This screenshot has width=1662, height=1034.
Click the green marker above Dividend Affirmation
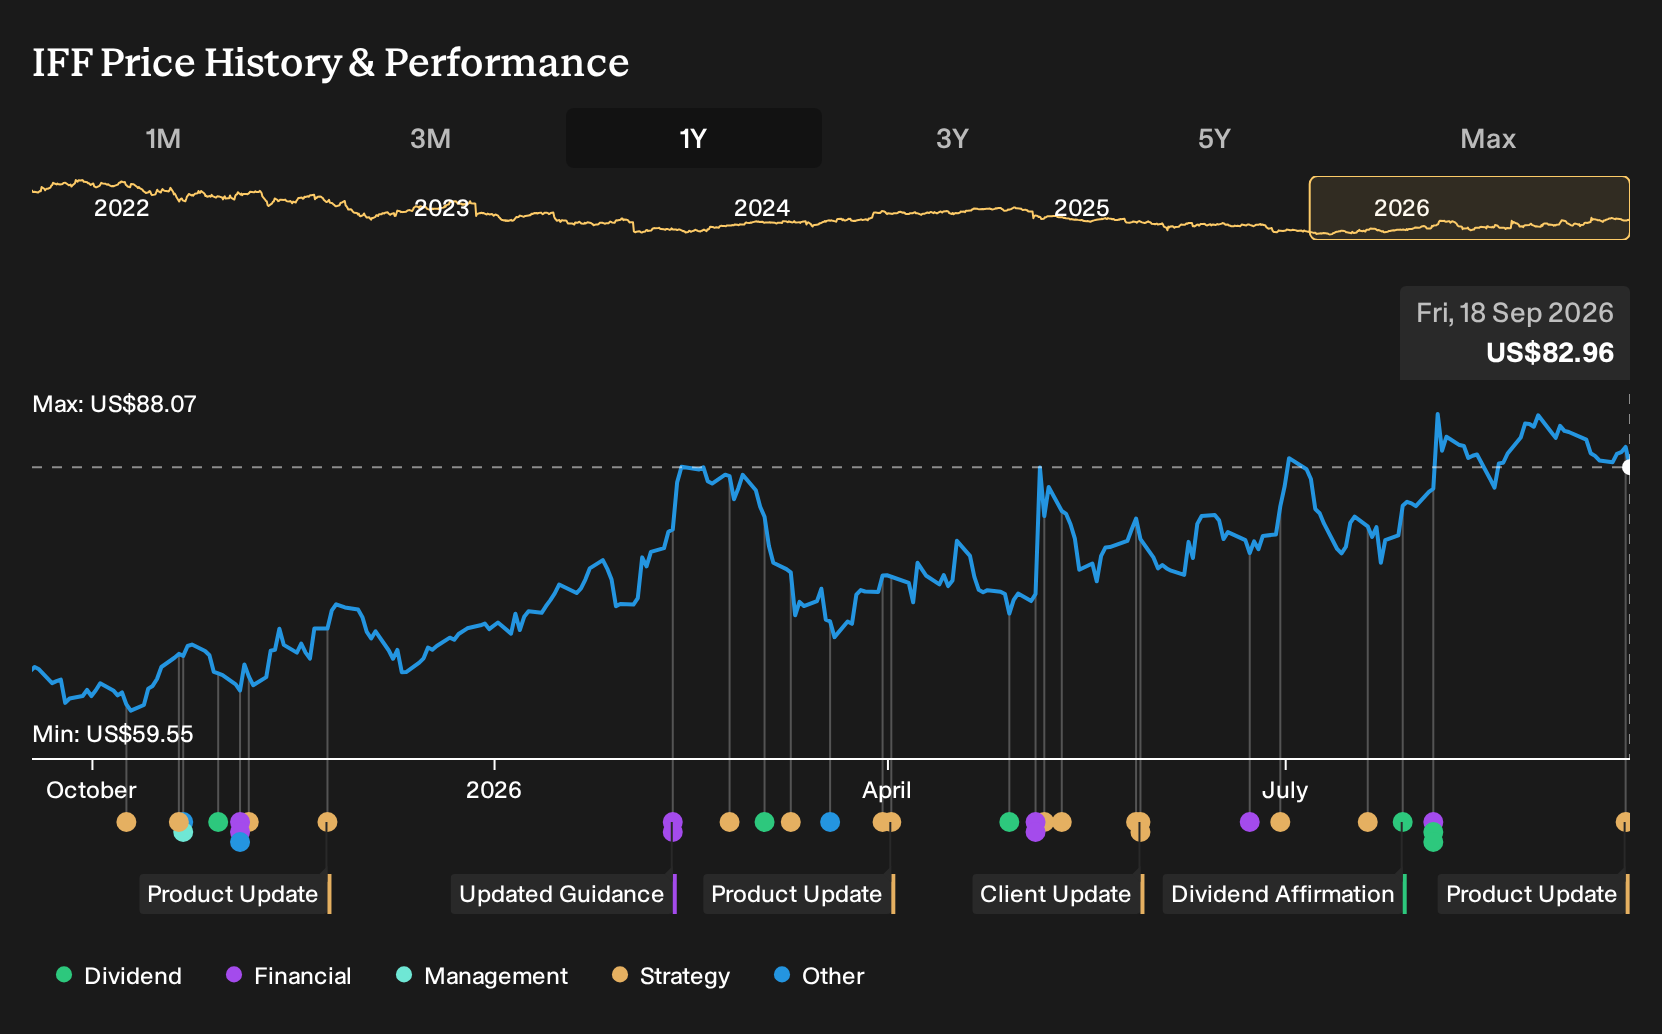(x=1402, y=822)
